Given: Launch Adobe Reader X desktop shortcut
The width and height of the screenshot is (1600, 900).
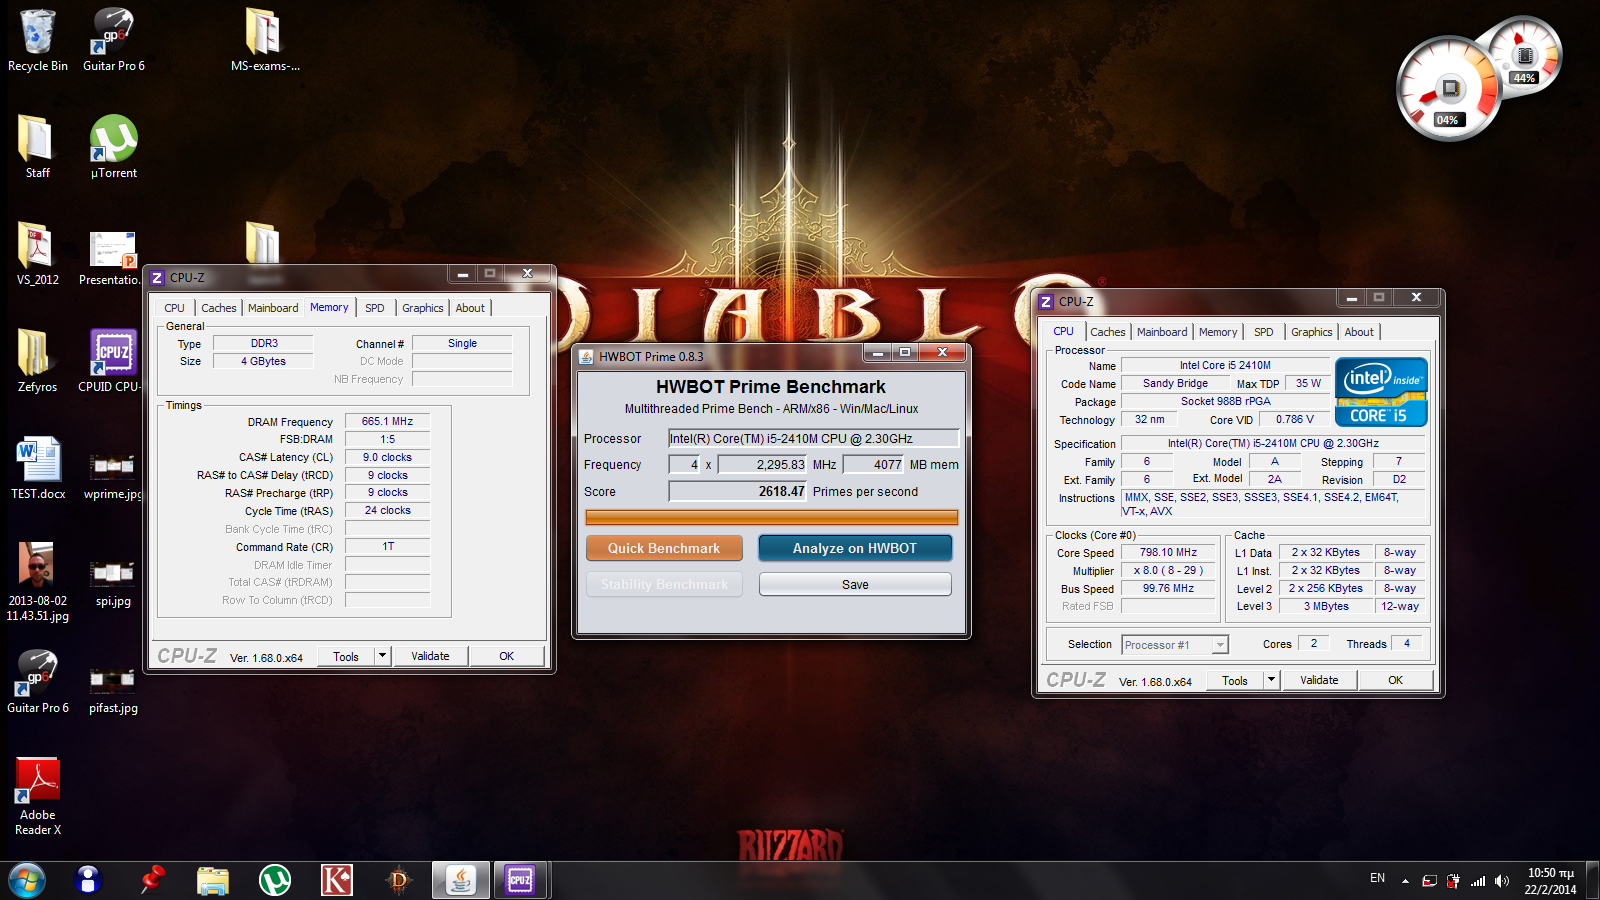Looking at the screenshot, I should (x=38, y=796).
